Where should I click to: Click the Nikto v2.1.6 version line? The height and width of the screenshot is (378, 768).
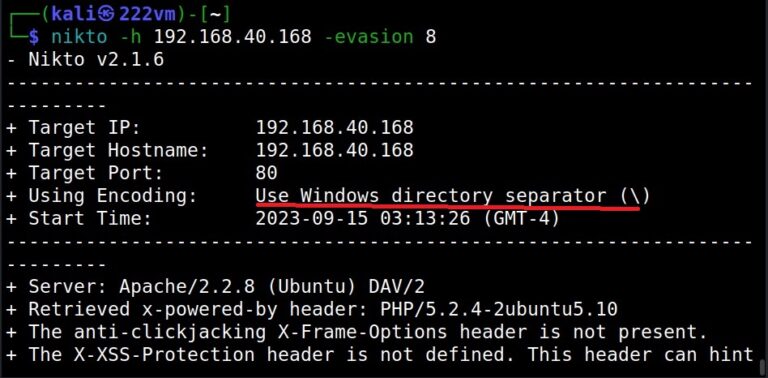(x=85, y=60)
